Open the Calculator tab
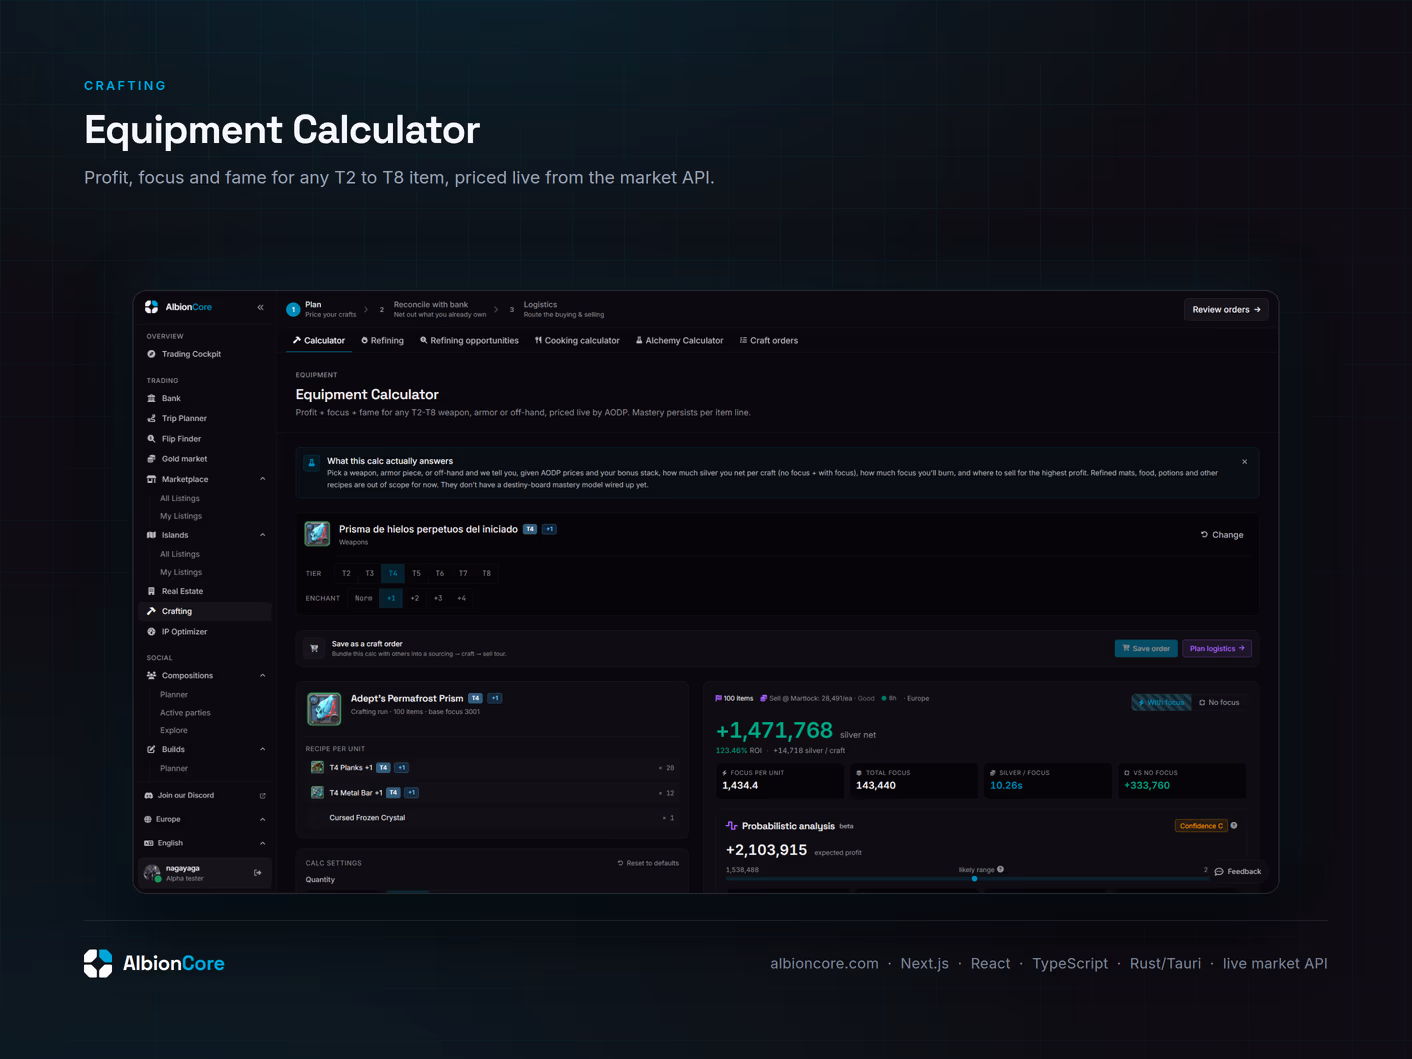 (x=319, y=341)
